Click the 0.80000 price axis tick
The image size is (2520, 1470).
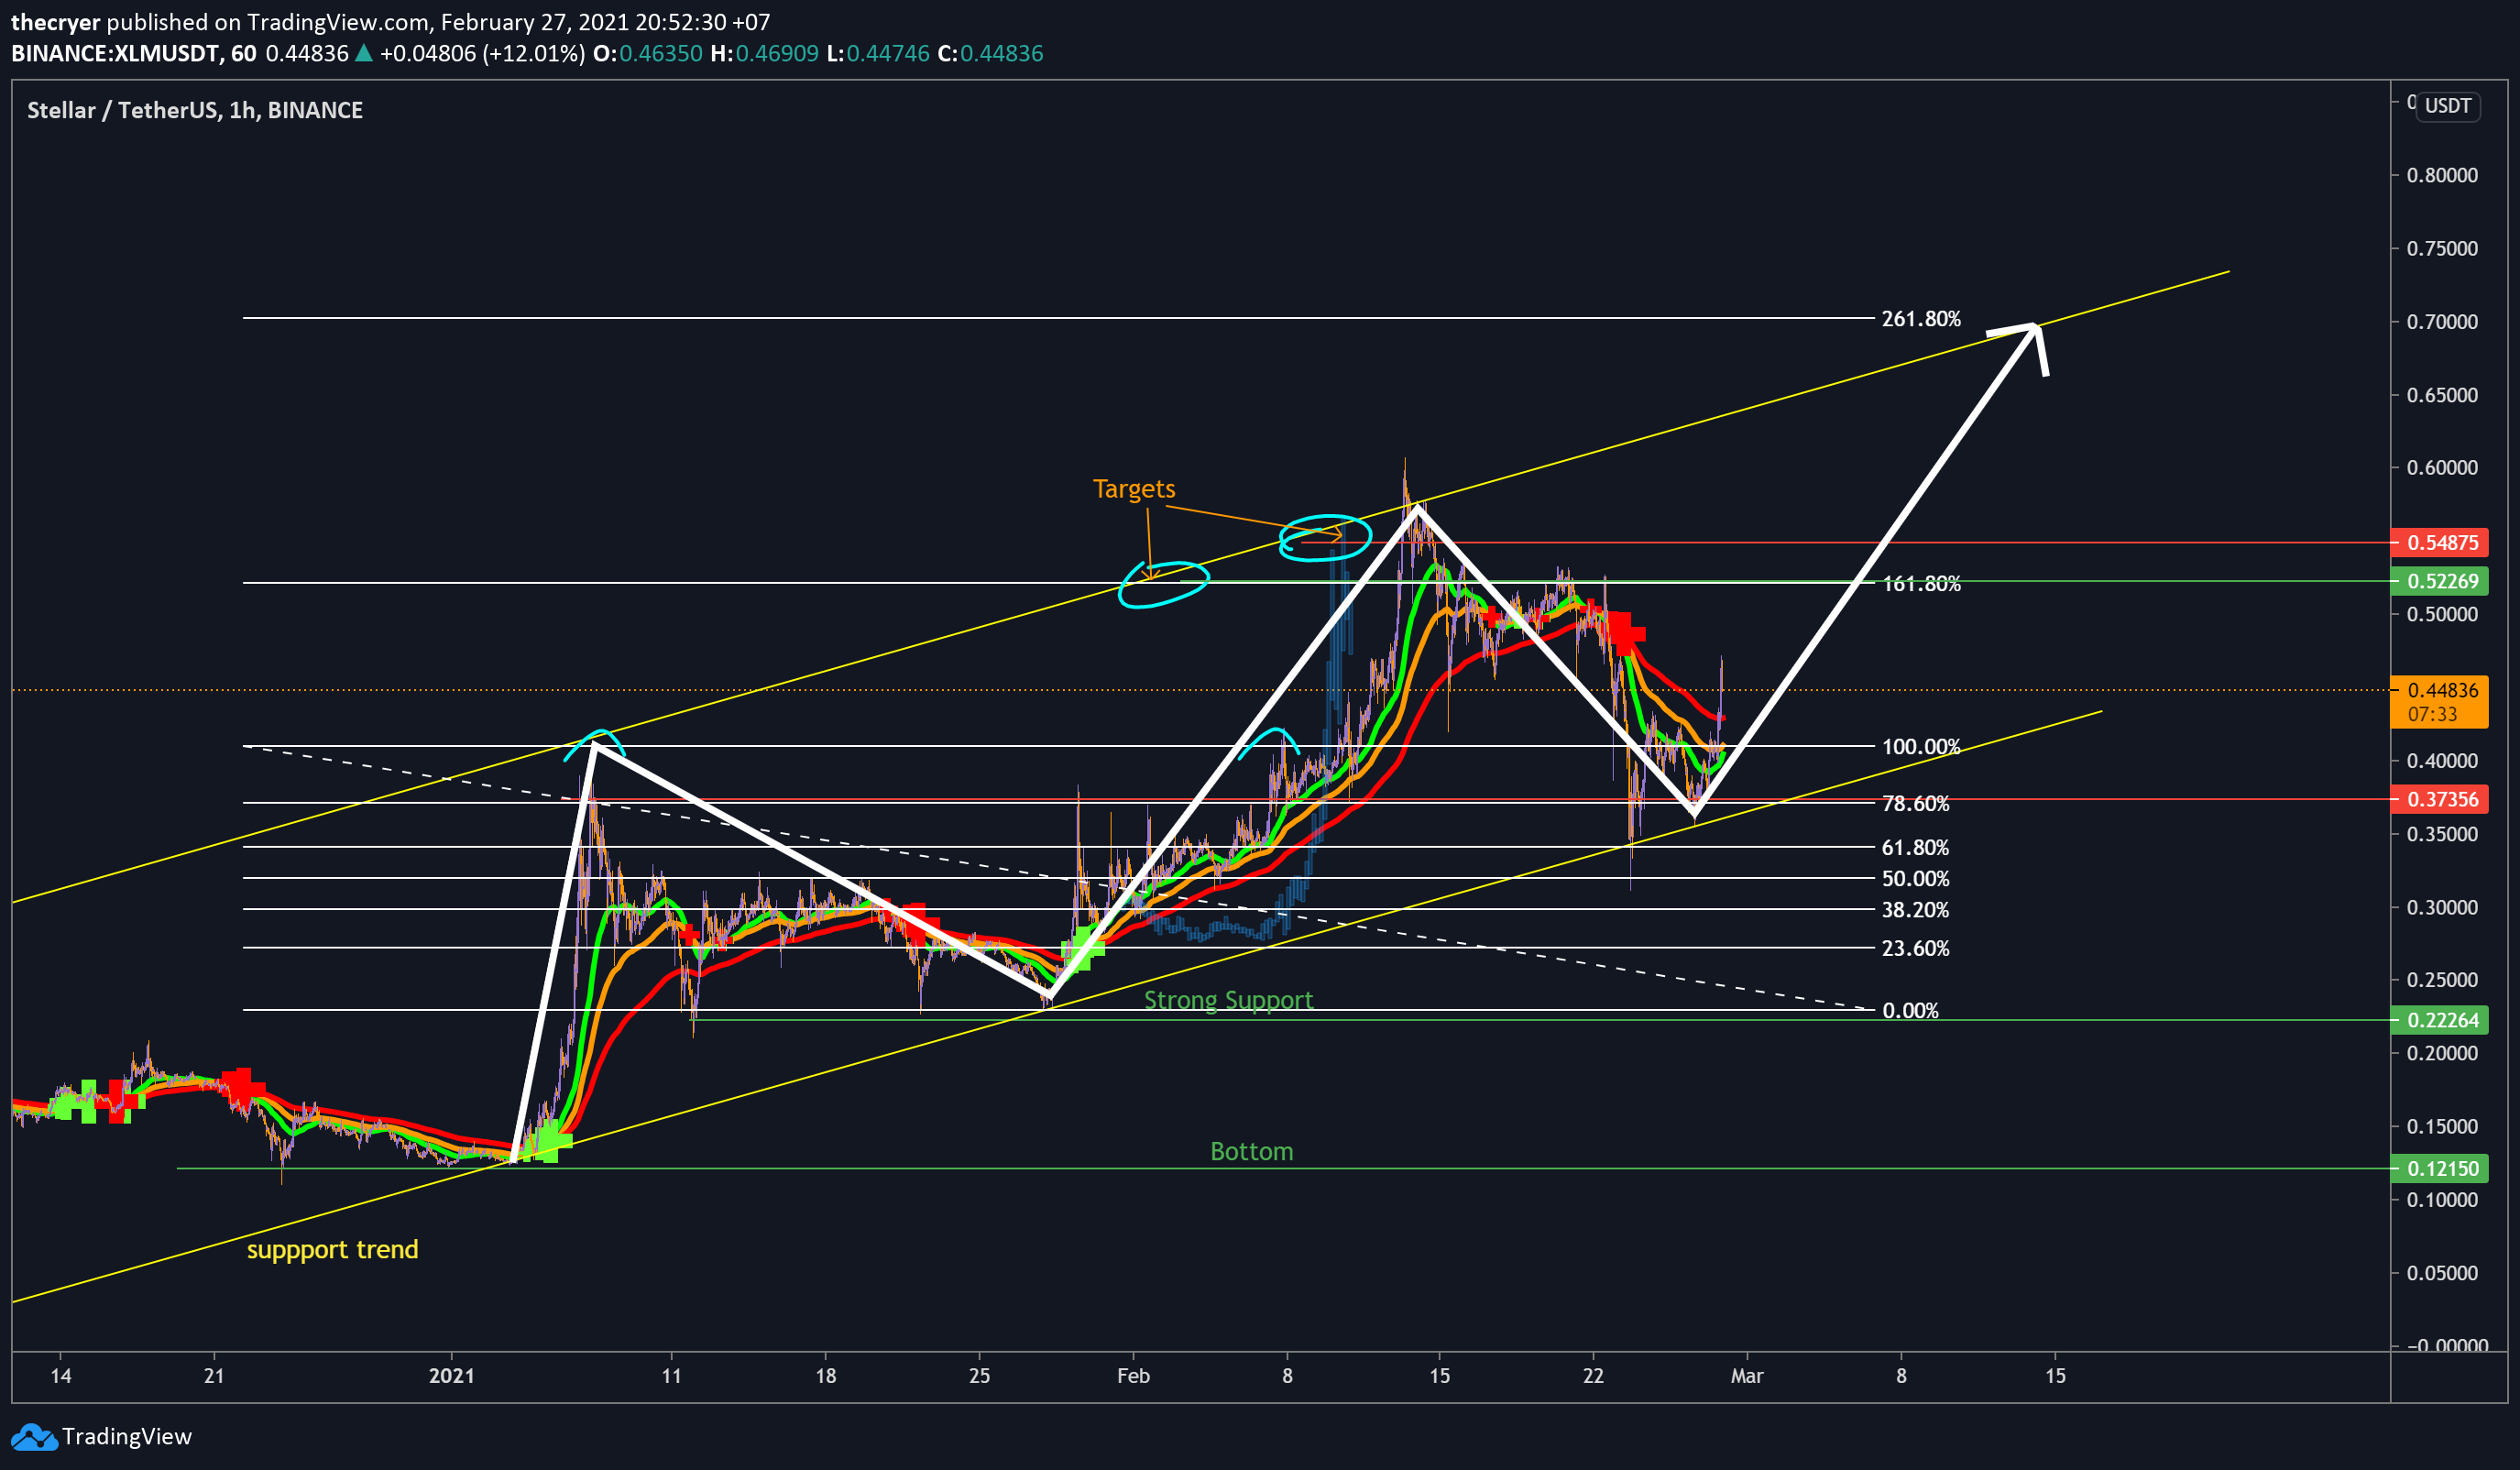click(2442, 175)
